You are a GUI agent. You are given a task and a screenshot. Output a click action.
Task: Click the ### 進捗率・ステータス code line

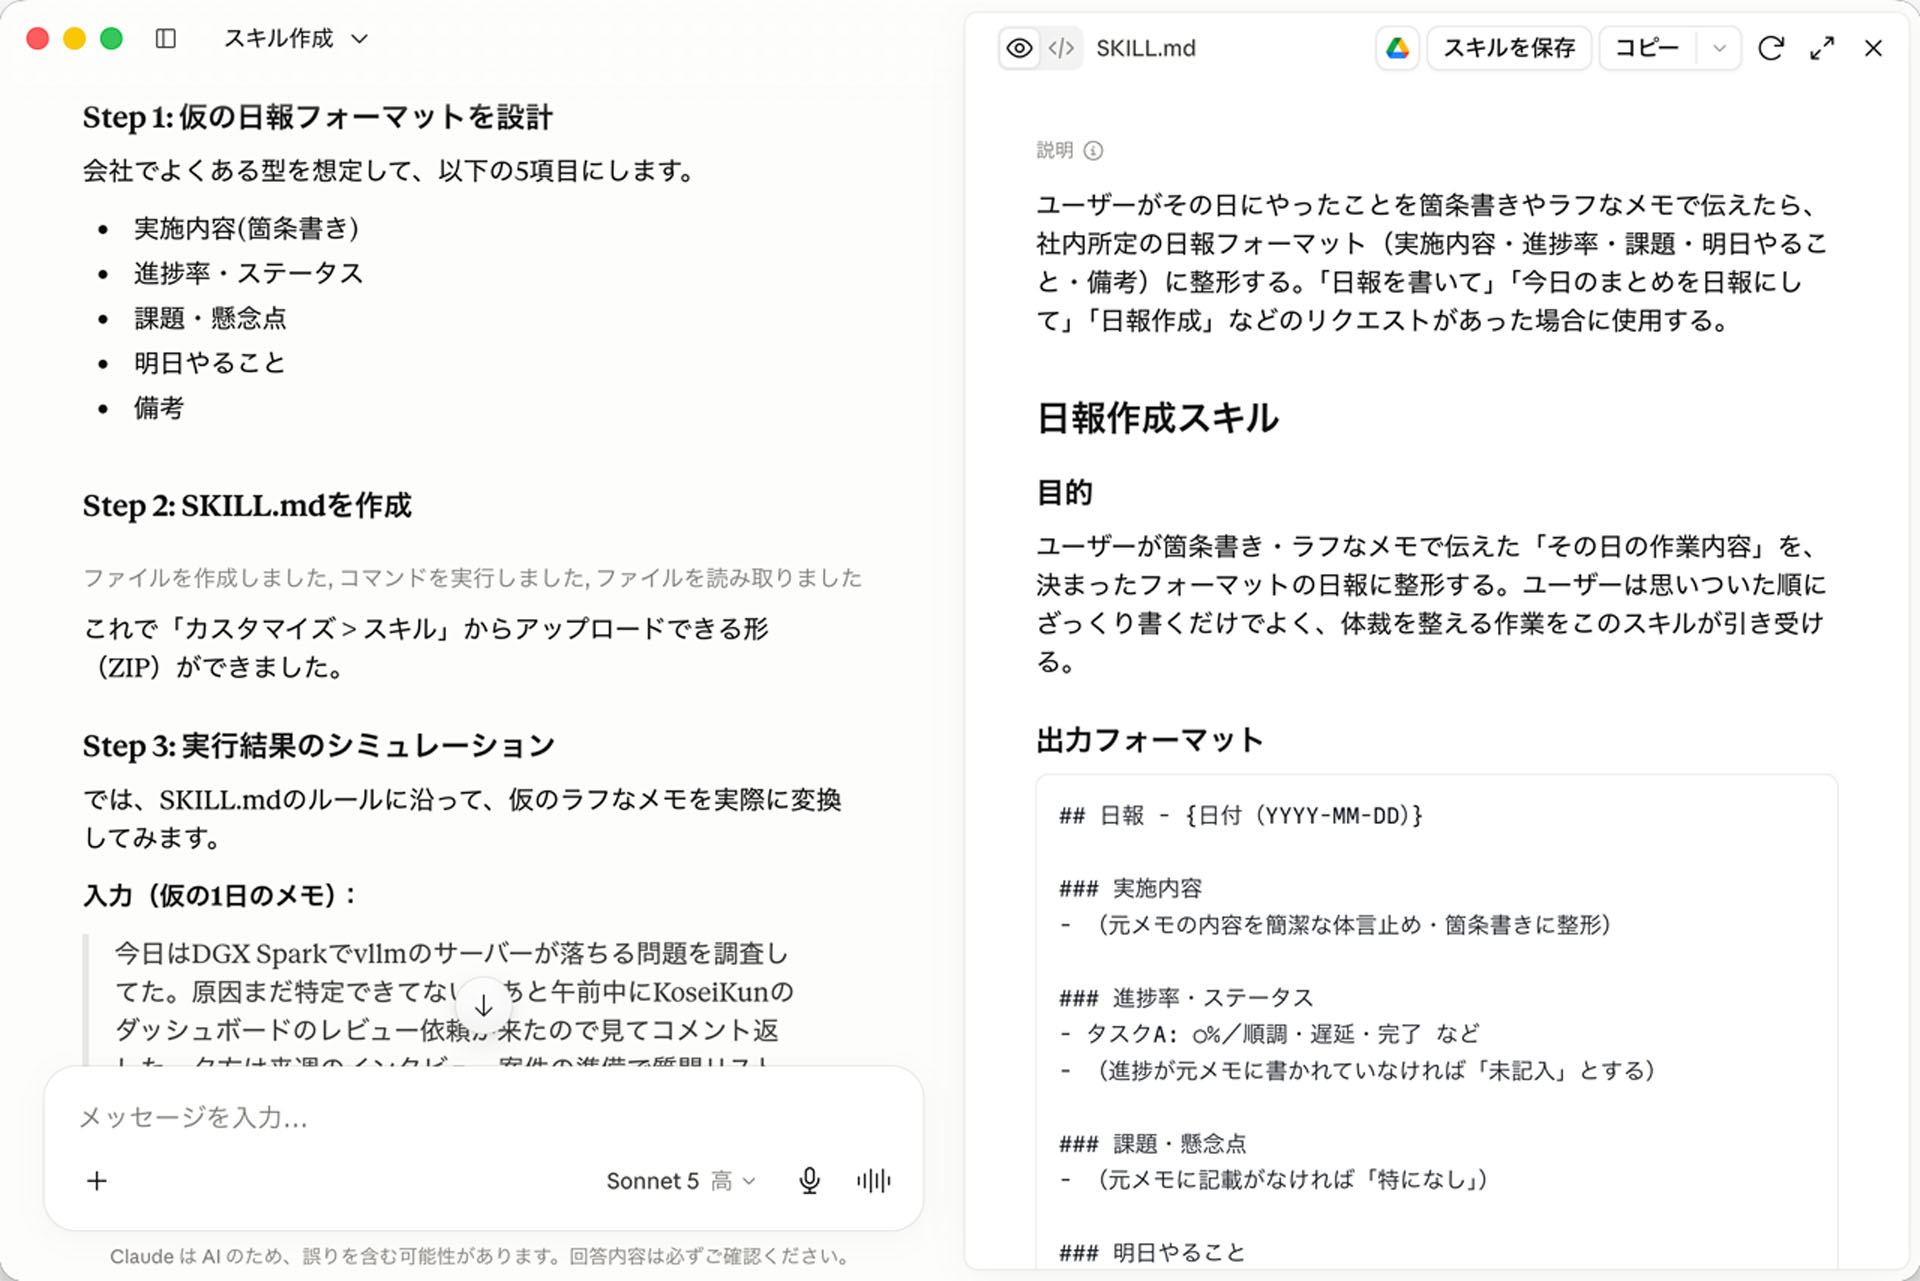tap(1186, 998)
